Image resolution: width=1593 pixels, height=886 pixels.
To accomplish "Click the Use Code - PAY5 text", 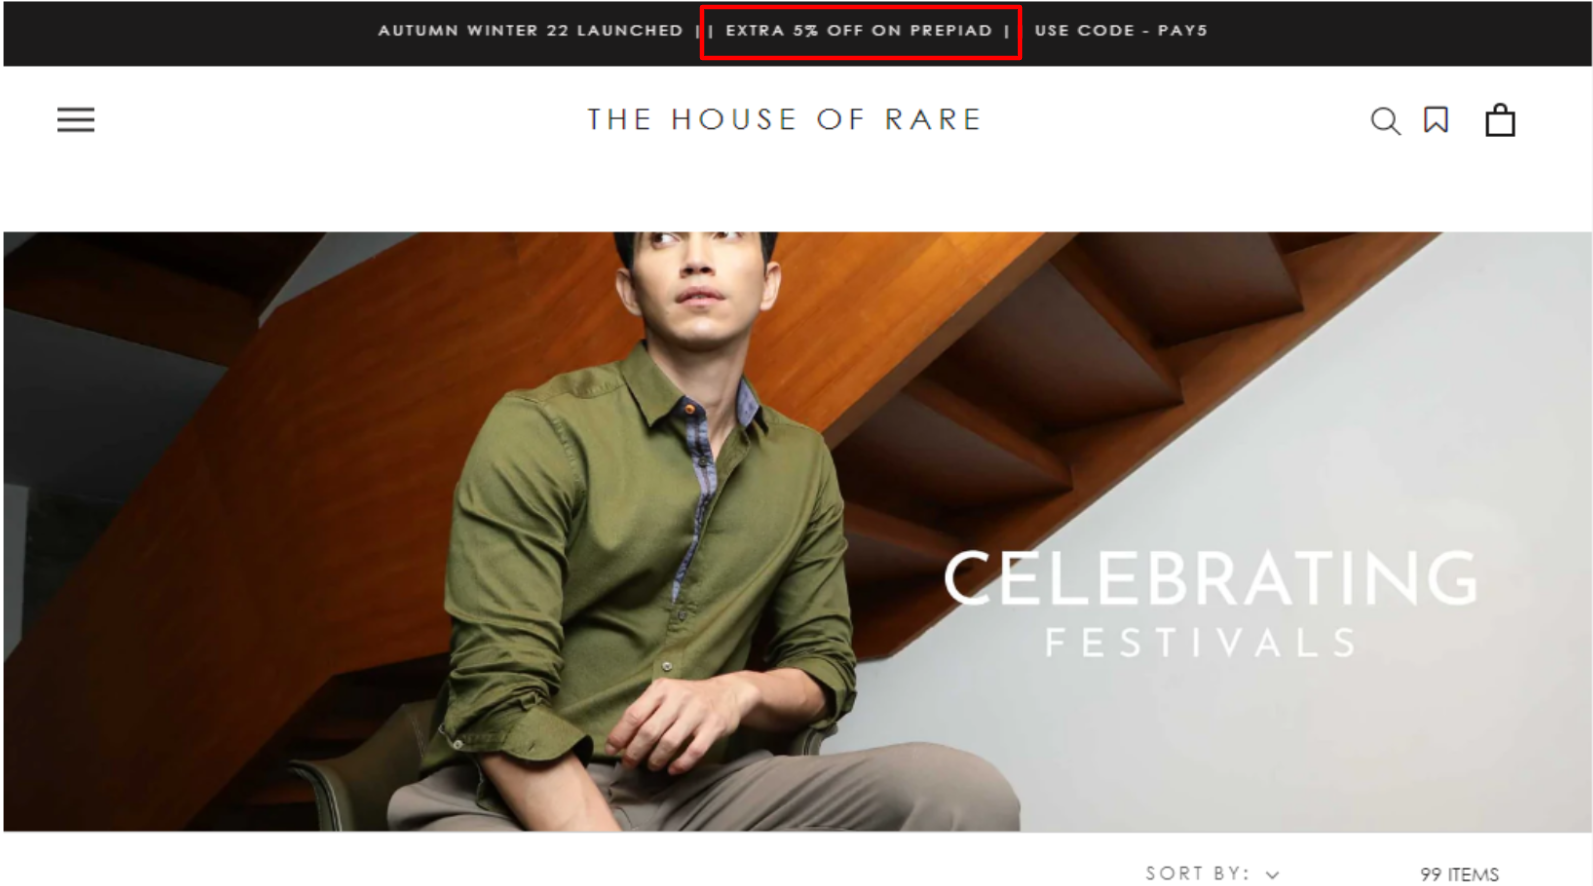I will [x=1121, y=31].
